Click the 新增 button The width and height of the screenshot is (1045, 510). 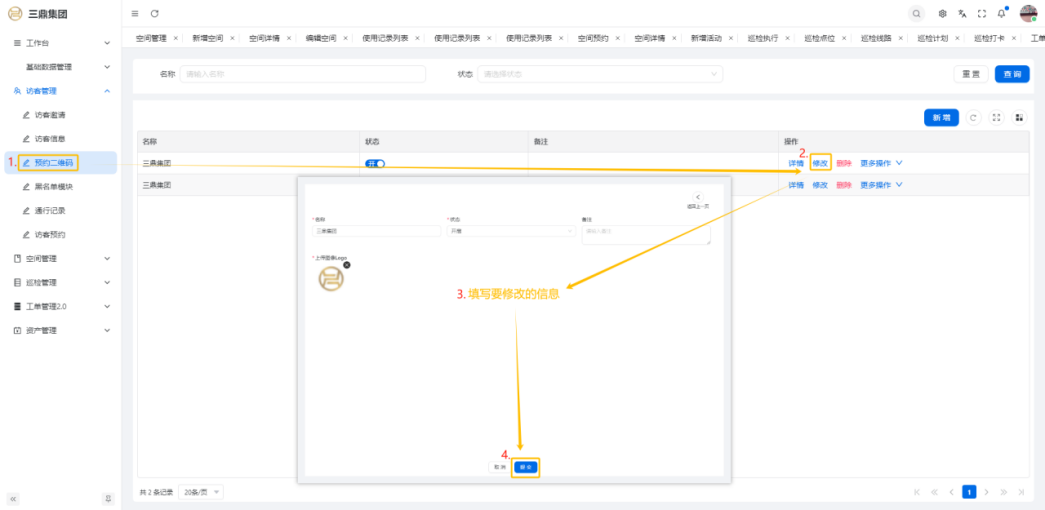coord(941,117)
